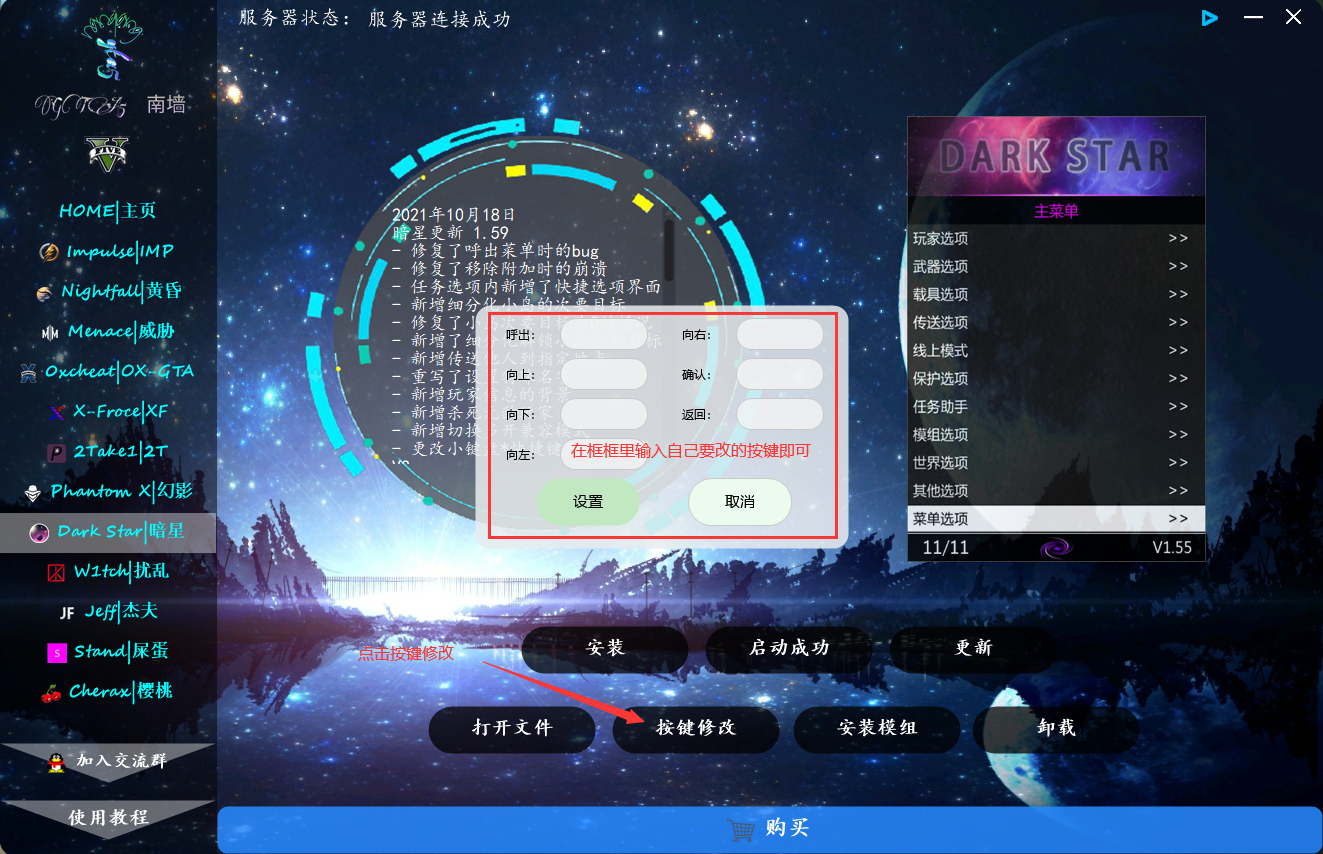Click the Nightfall planet icon
This screenshot has height=854, width=1323.
[43, 292]
